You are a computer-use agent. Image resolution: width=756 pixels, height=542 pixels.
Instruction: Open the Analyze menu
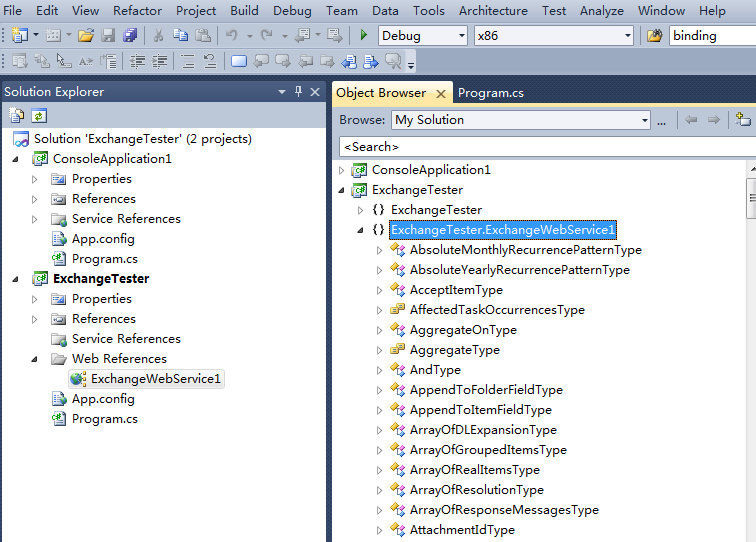click(x=602, y=11)
